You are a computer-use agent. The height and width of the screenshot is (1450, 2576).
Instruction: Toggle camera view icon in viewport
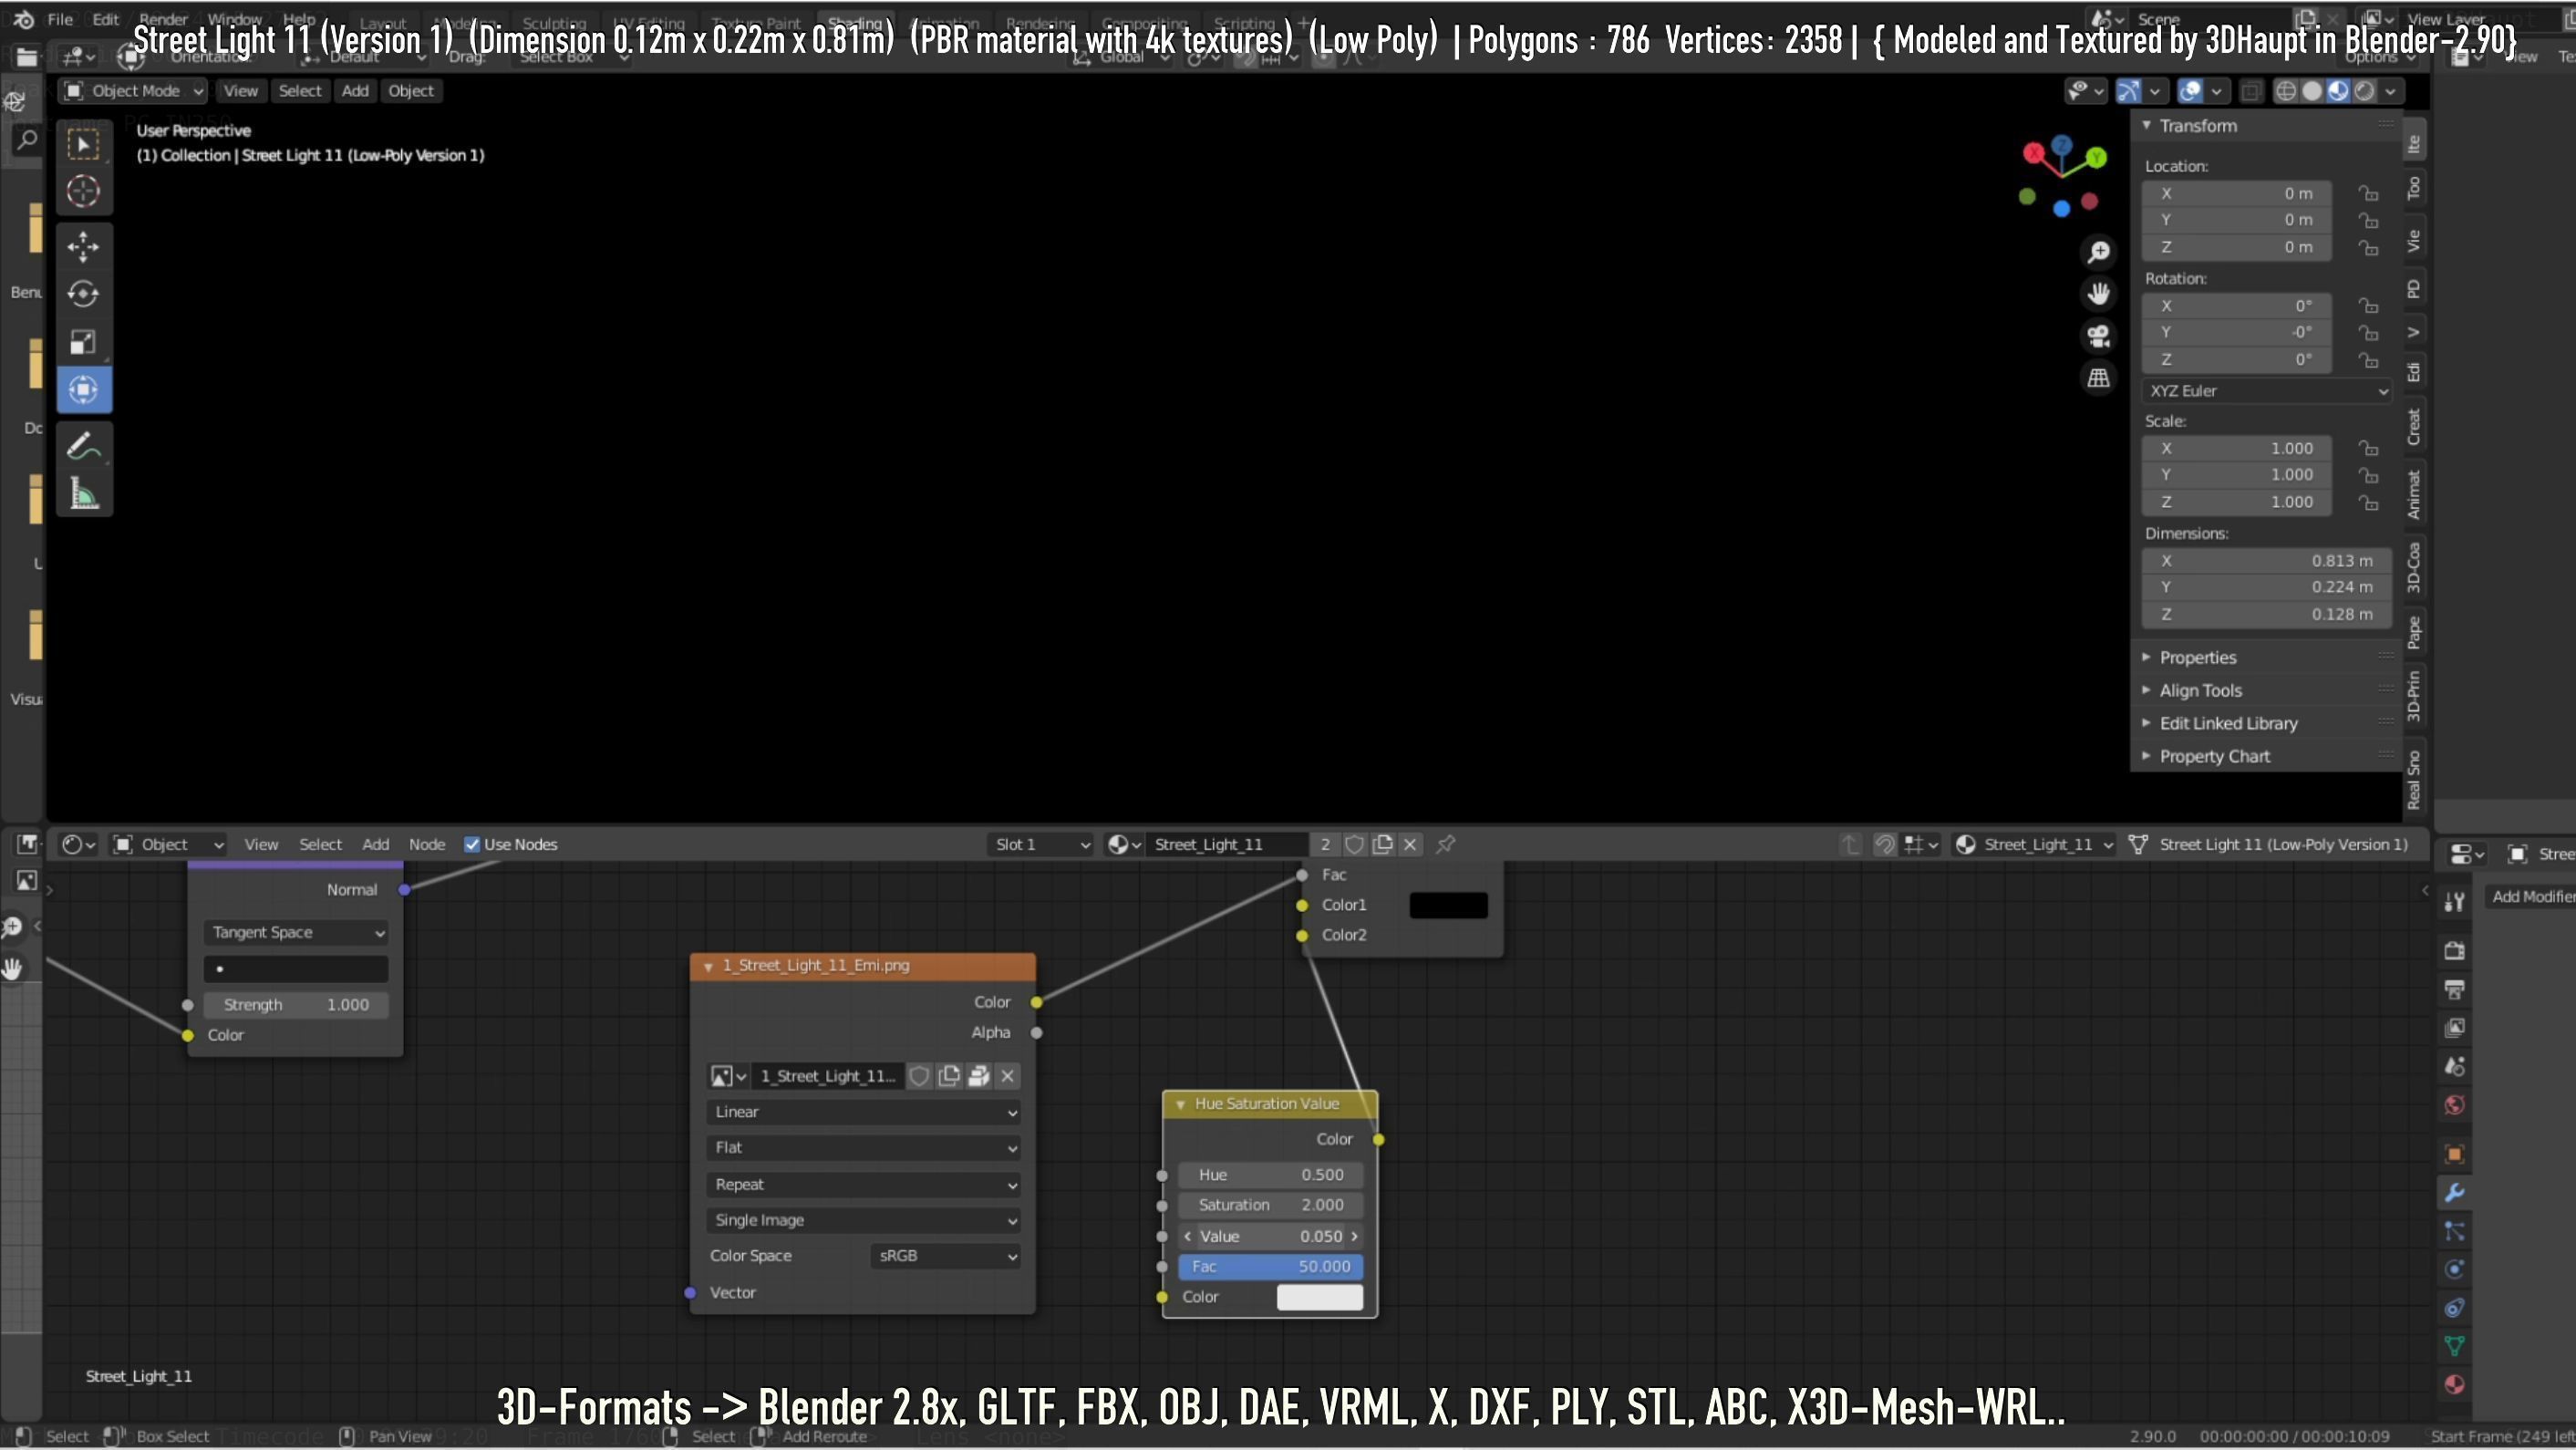click(x=2098, y=336)
